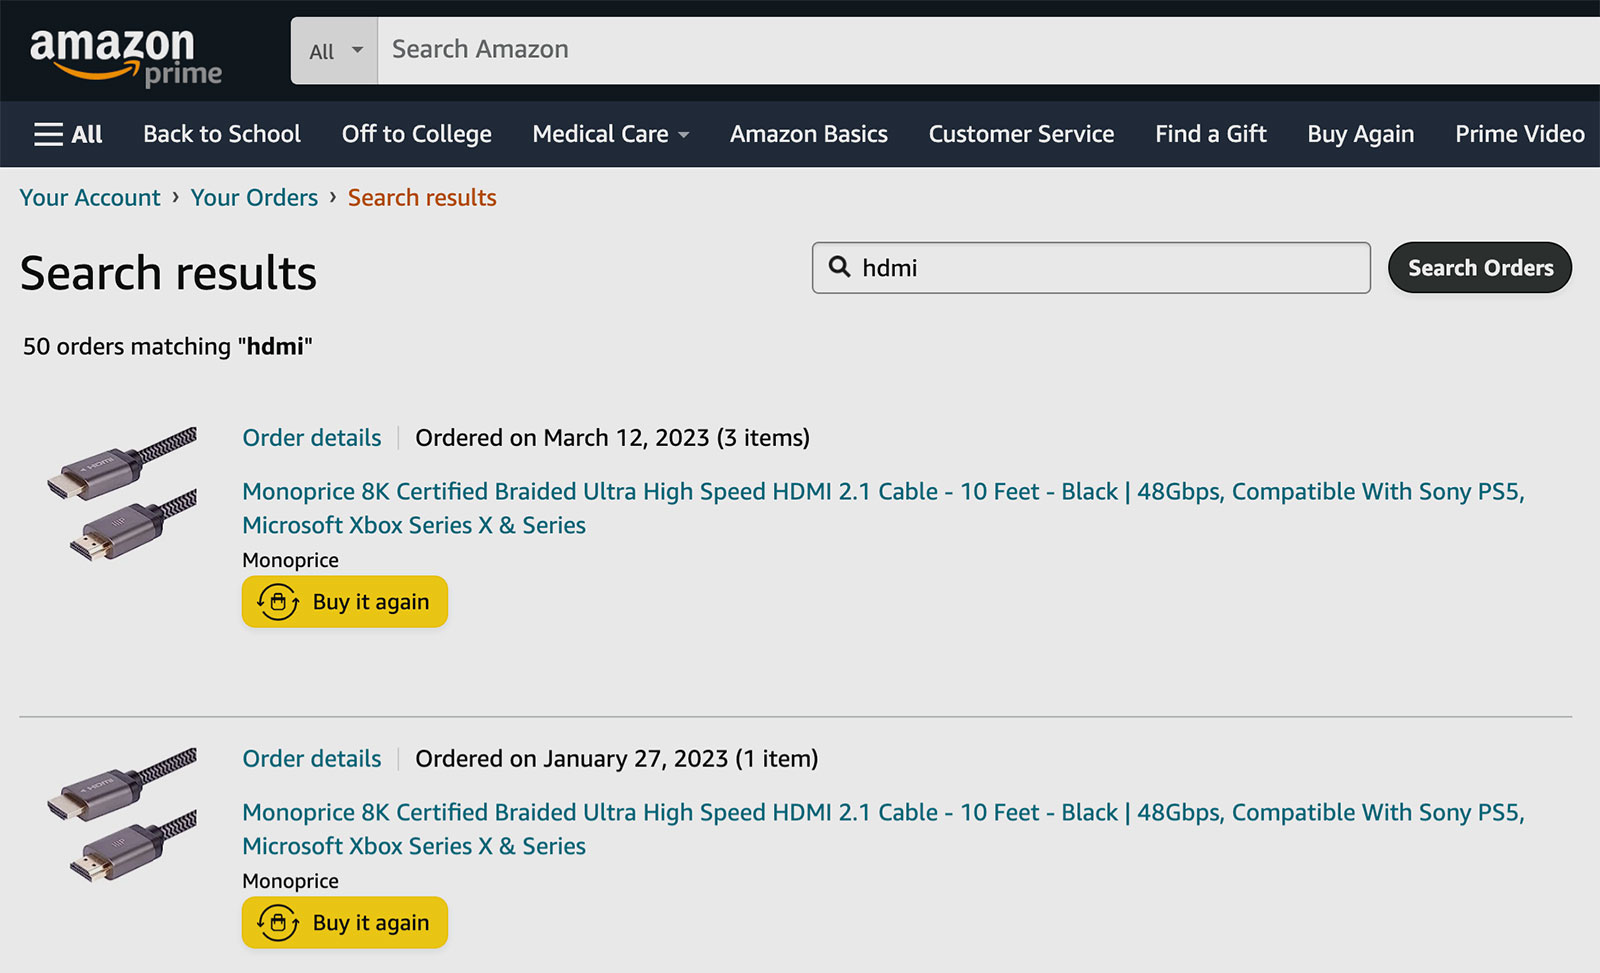
Task: Open Order details for March 12 order
Action: (x=312, y=438)
